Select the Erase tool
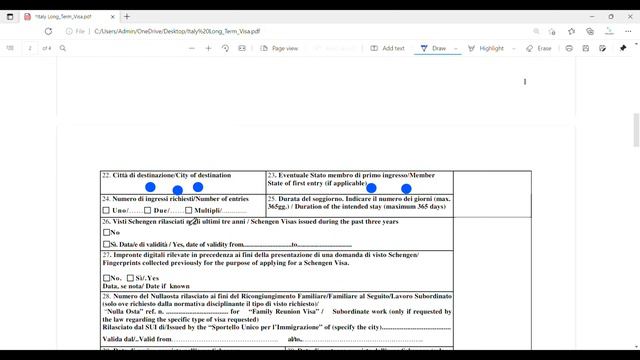This screenshot has height=360, width=640. pyautogui.click(x=539, y=48)
